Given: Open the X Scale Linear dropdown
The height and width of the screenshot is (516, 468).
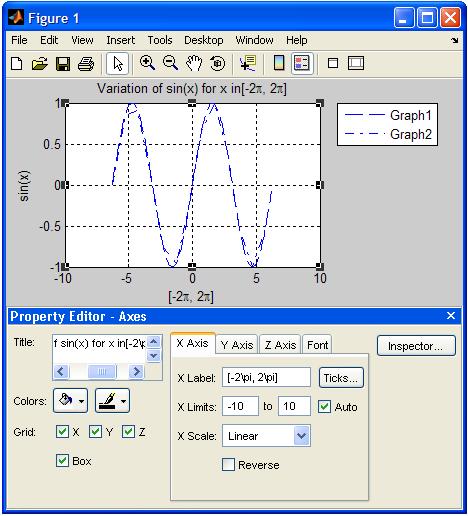Looking at the screenshot, I should point(266,436).
